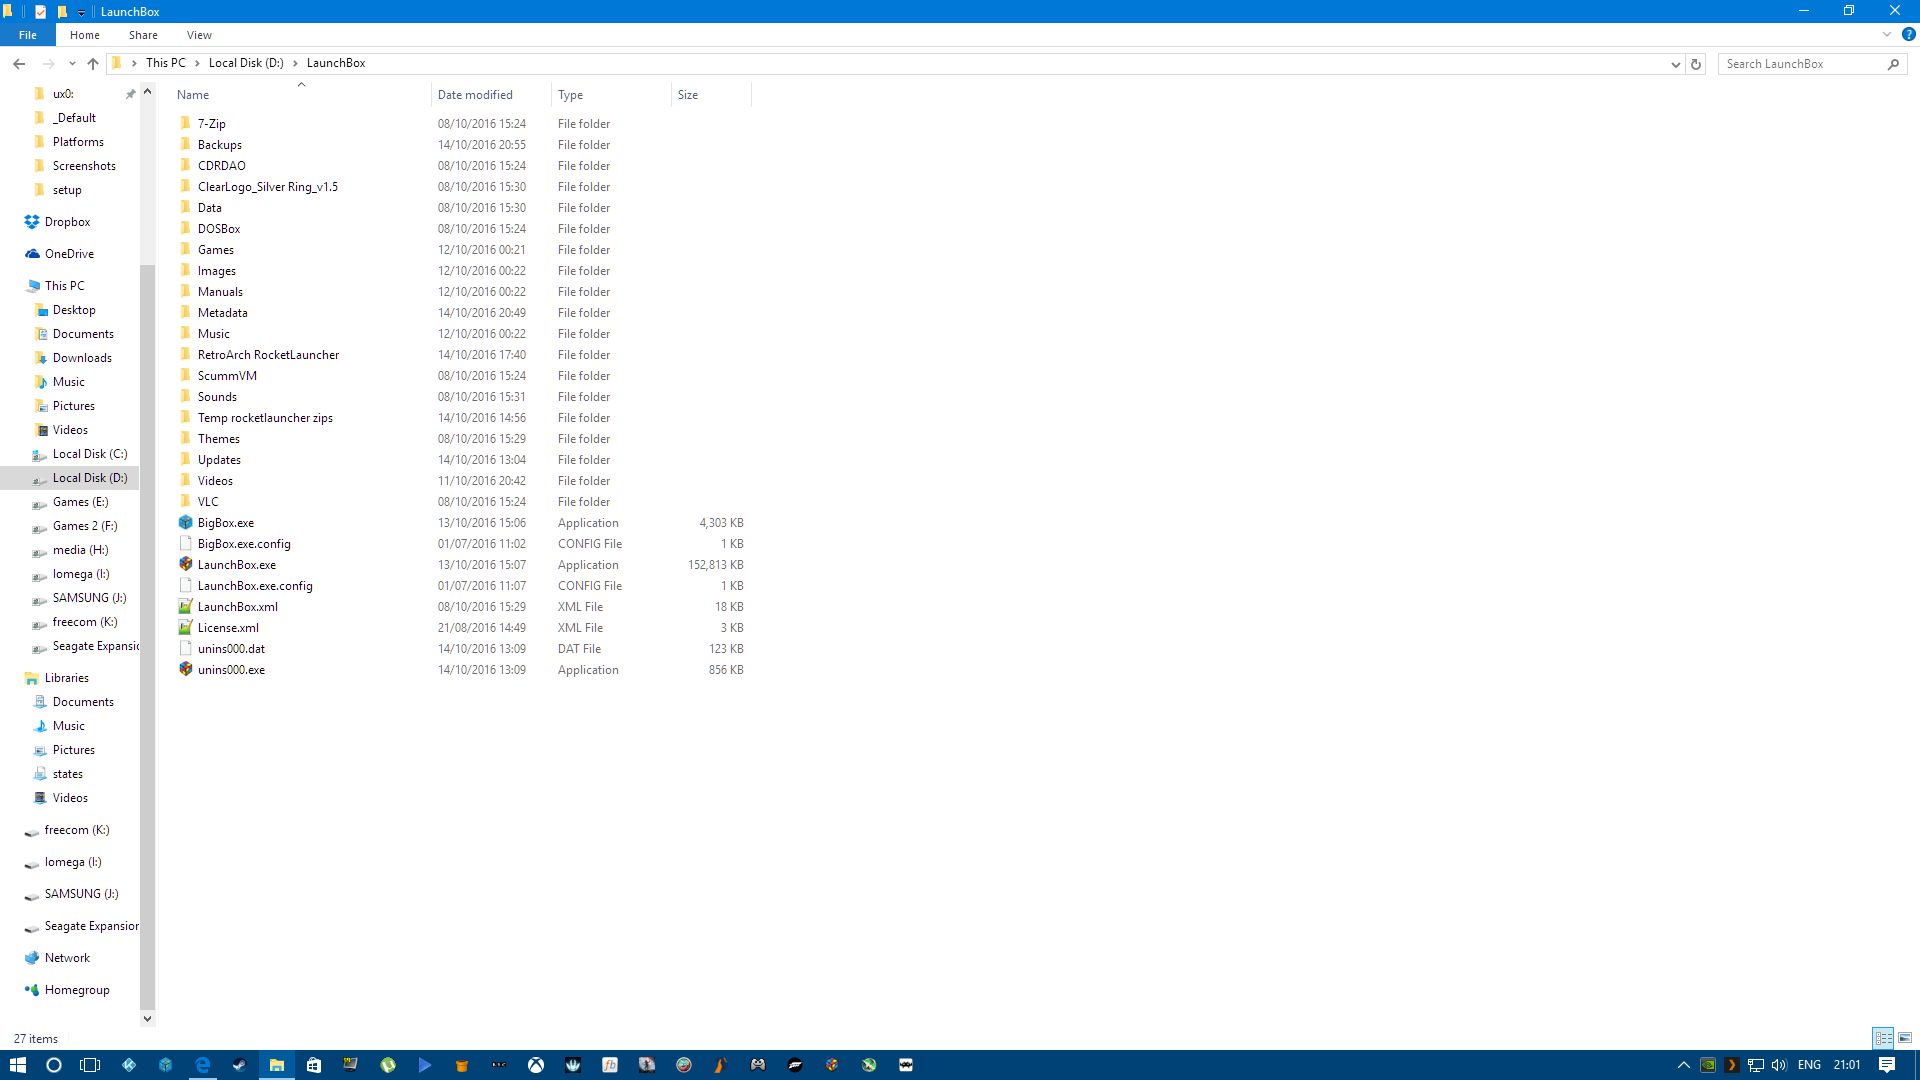1920x1080 pixels.
Task: Switch to Details view layout button
Action: (x=1883, y=1038)
